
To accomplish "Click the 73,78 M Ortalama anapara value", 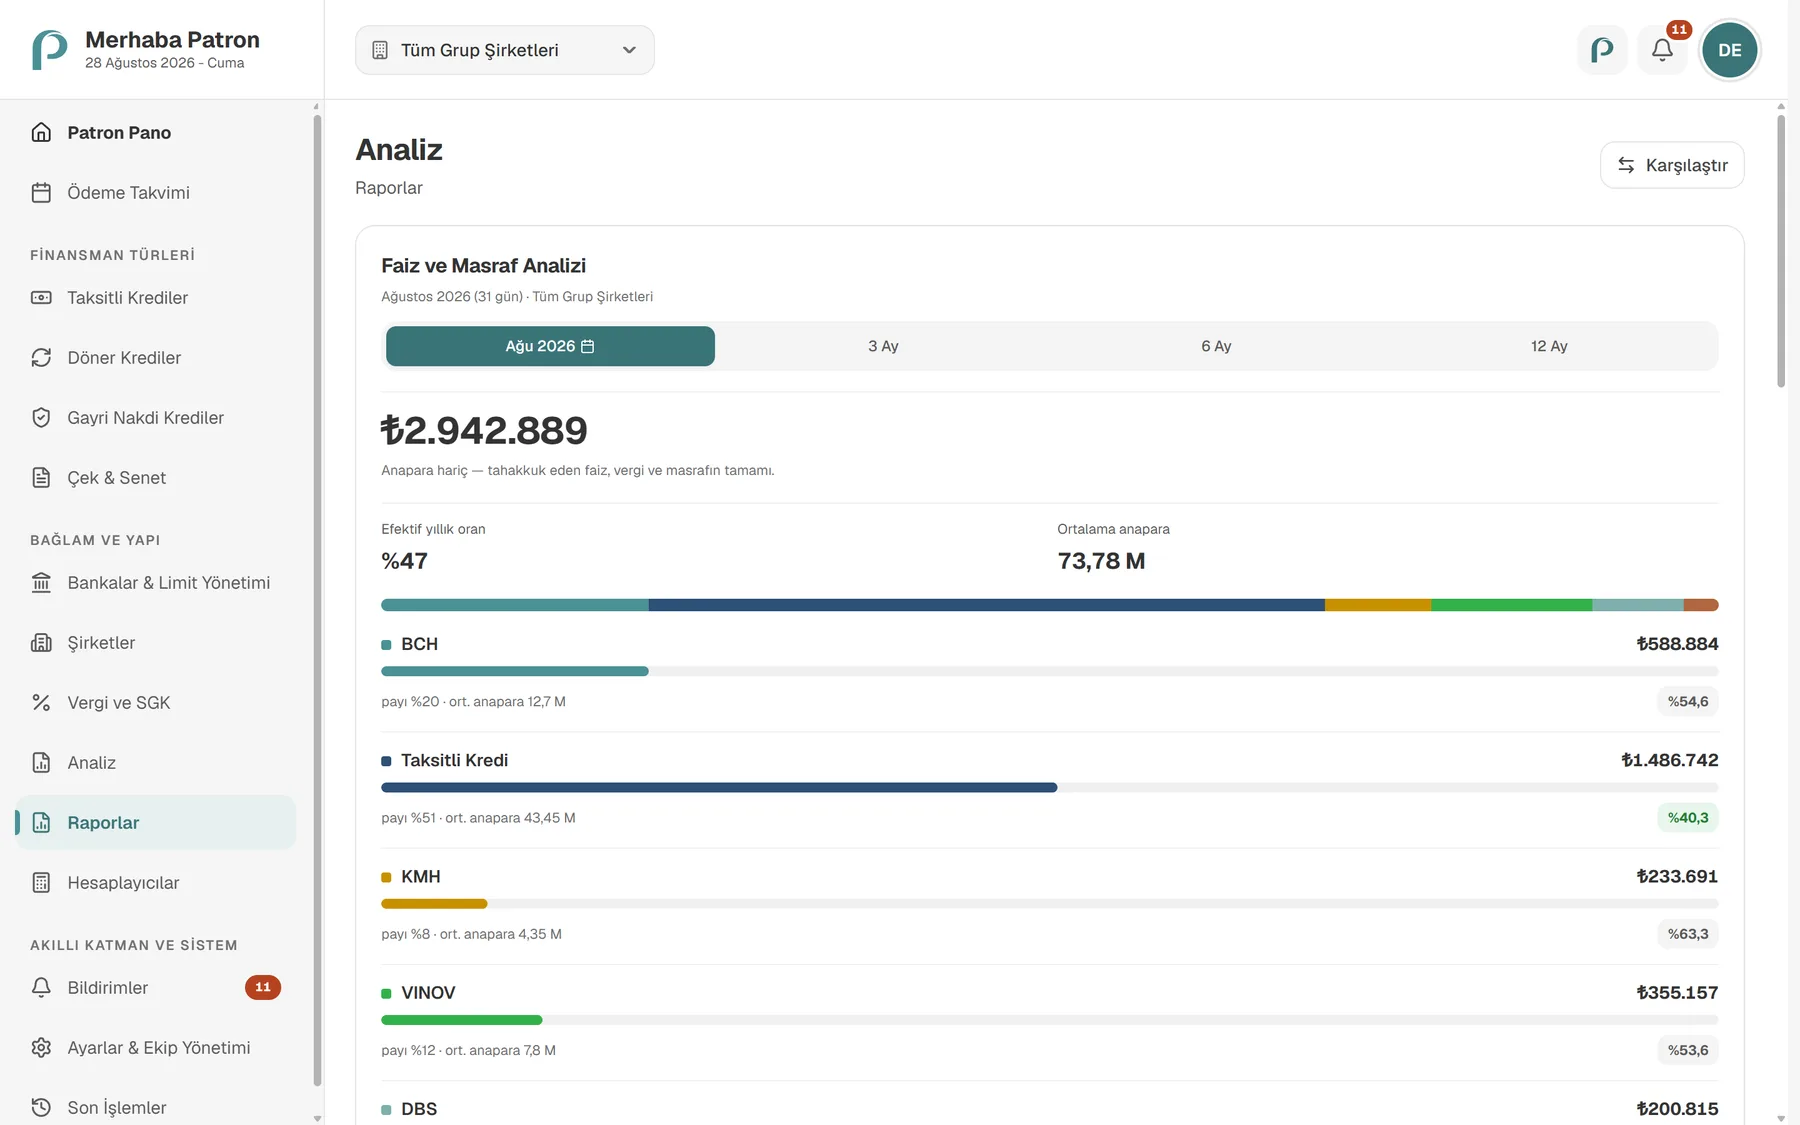I will [1101, 561].
